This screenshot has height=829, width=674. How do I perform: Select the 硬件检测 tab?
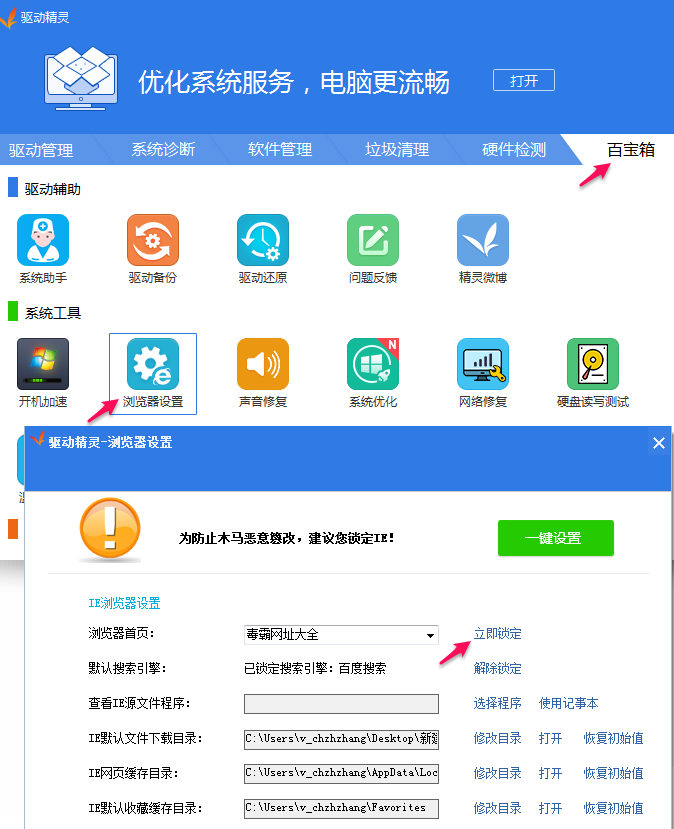click(513, 150)
